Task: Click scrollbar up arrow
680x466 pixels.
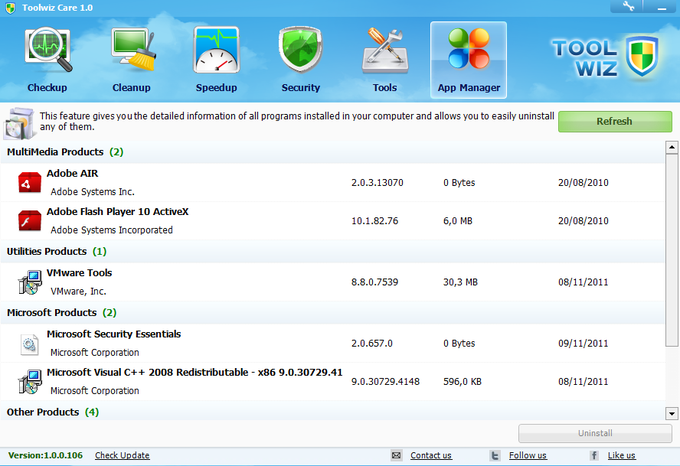Action: tap(672, 147)
